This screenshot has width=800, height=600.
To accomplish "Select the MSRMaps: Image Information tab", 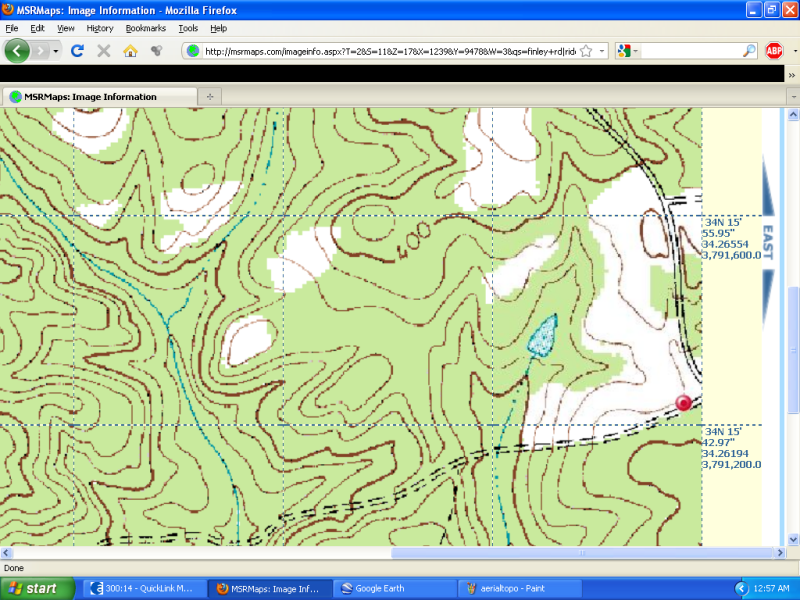I will (98, 97).
